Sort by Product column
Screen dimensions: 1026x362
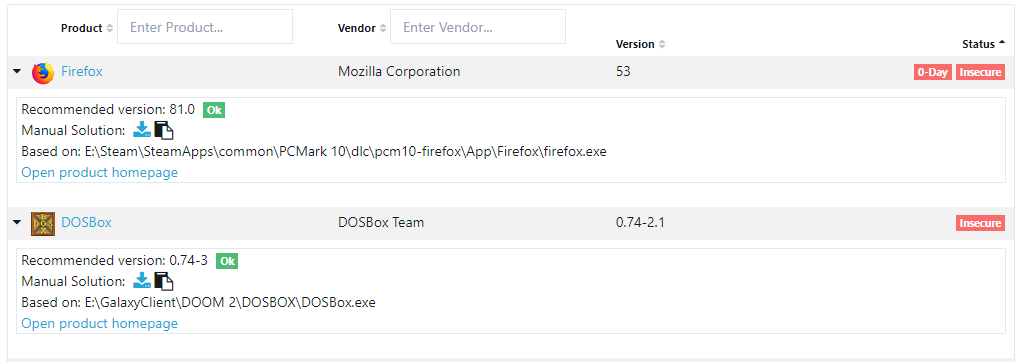point(87,28)
